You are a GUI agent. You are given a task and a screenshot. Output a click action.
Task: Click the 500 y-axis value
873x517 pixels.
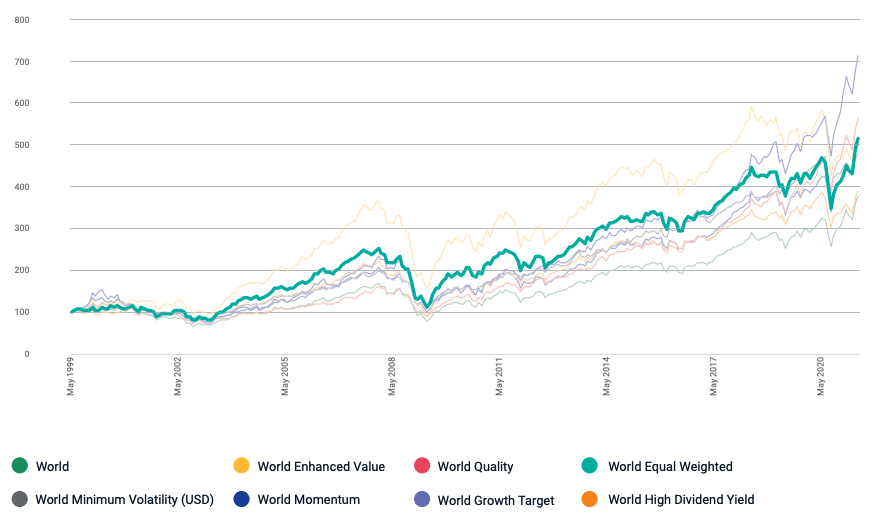[22, 145]
